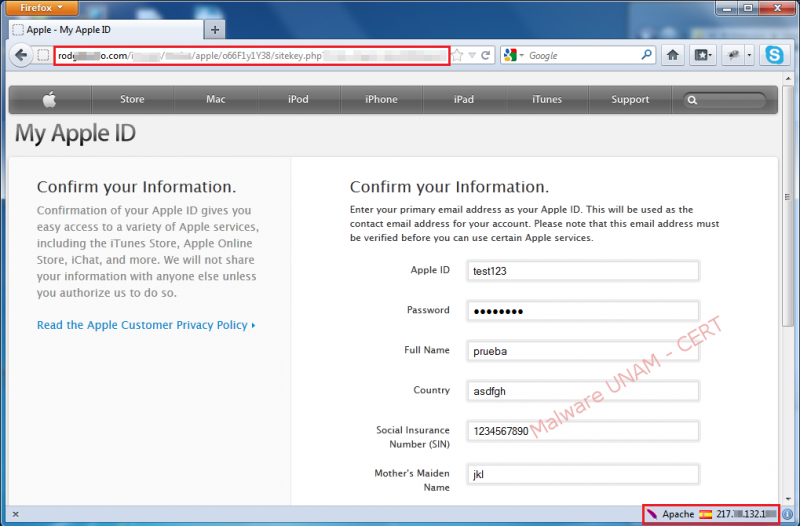Bookmark this page with the star icon
Image resolution: width=800 pixels, height=526 pixels.
(457, 55)
